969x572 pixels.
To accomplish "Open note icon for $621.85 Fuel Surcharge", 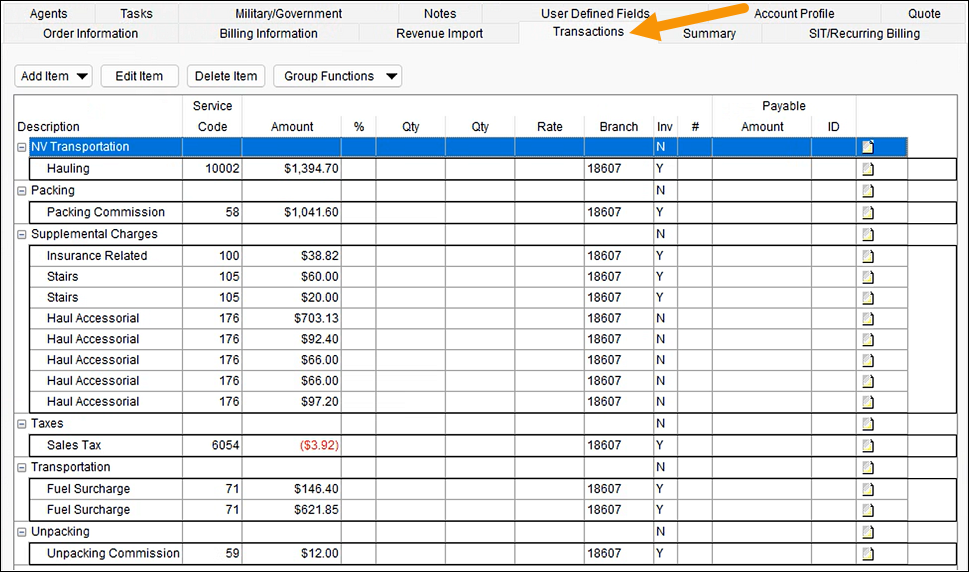I will 868,510.
